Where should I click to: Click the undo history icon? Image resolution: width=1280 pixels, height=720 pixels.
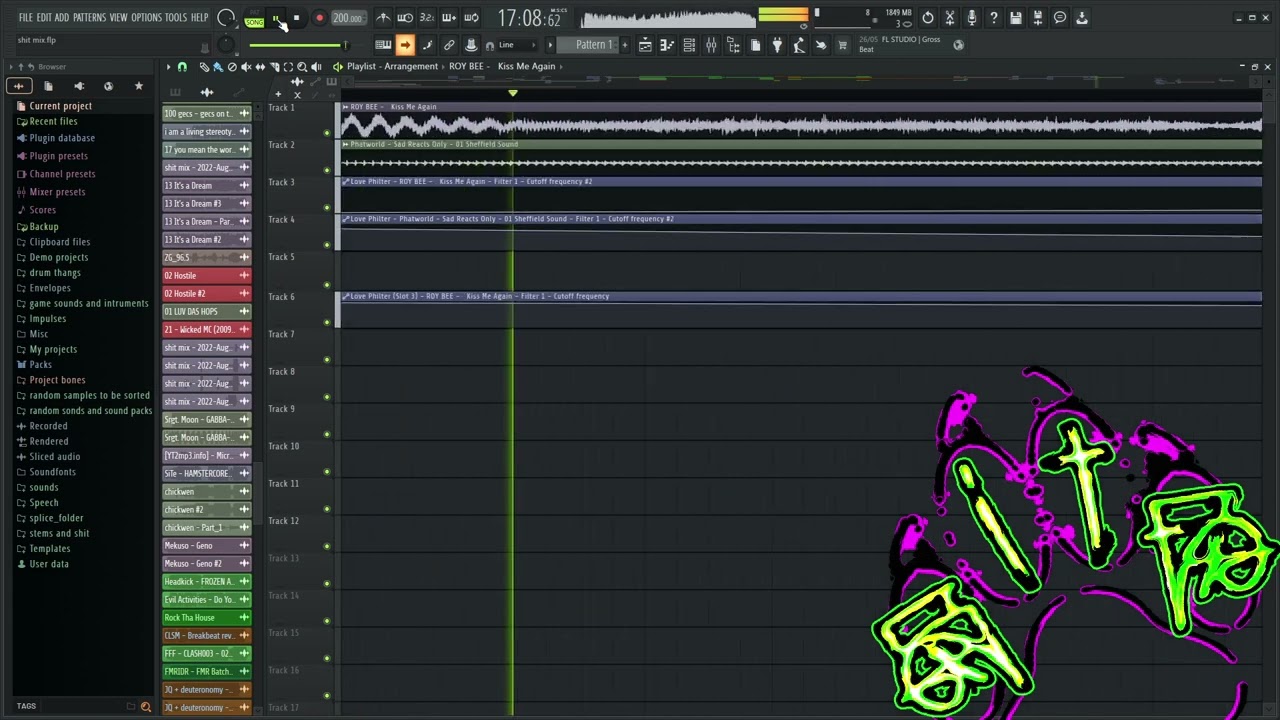click(x=928, y=18)
